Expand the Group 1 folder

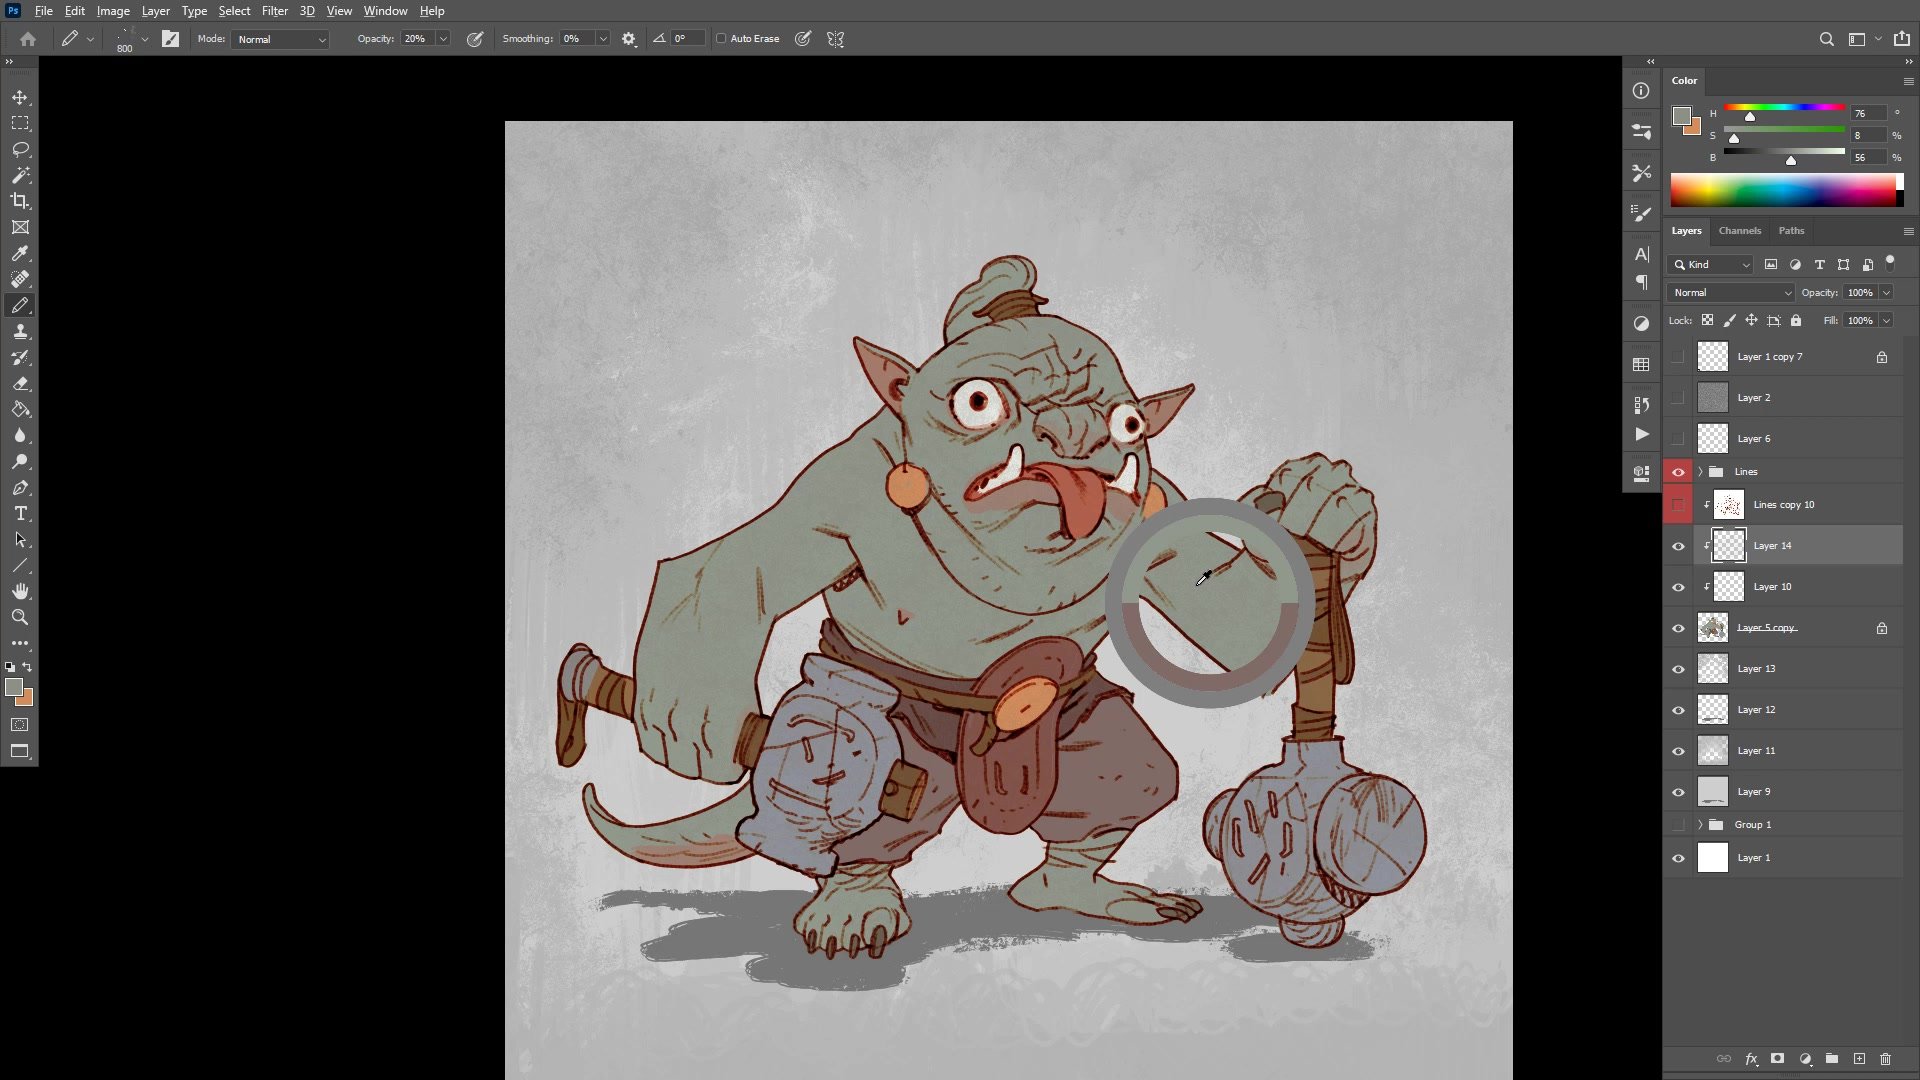point(1700,825)
